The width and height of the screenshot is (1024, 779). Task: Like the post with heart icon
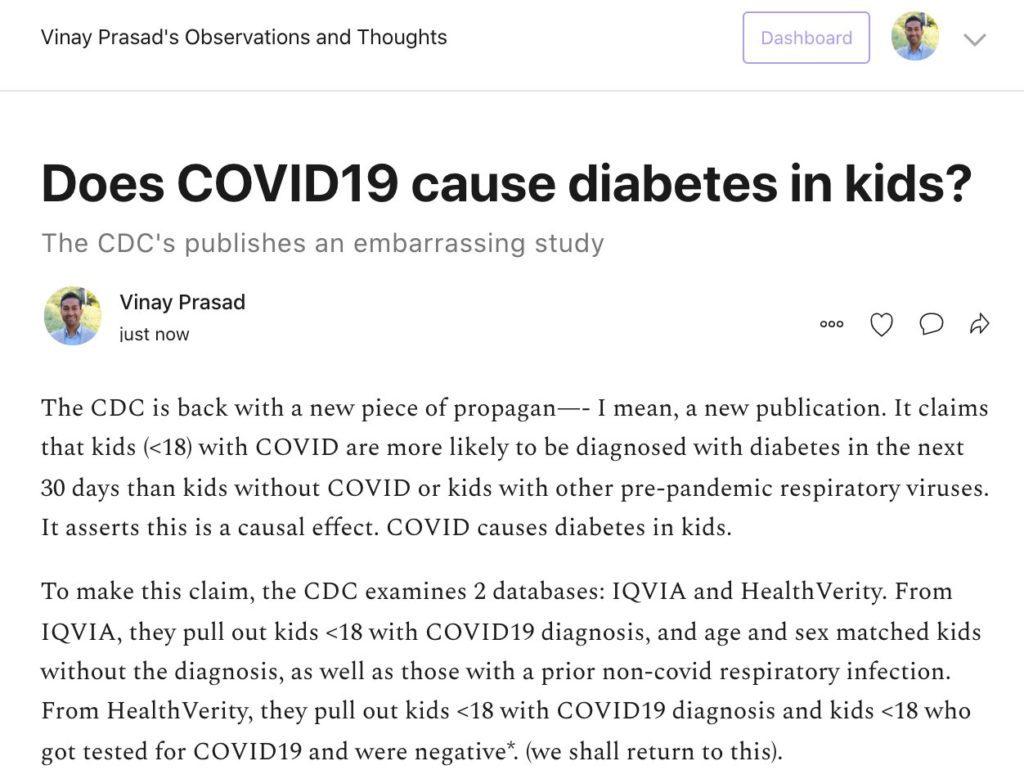click(881, 324)
